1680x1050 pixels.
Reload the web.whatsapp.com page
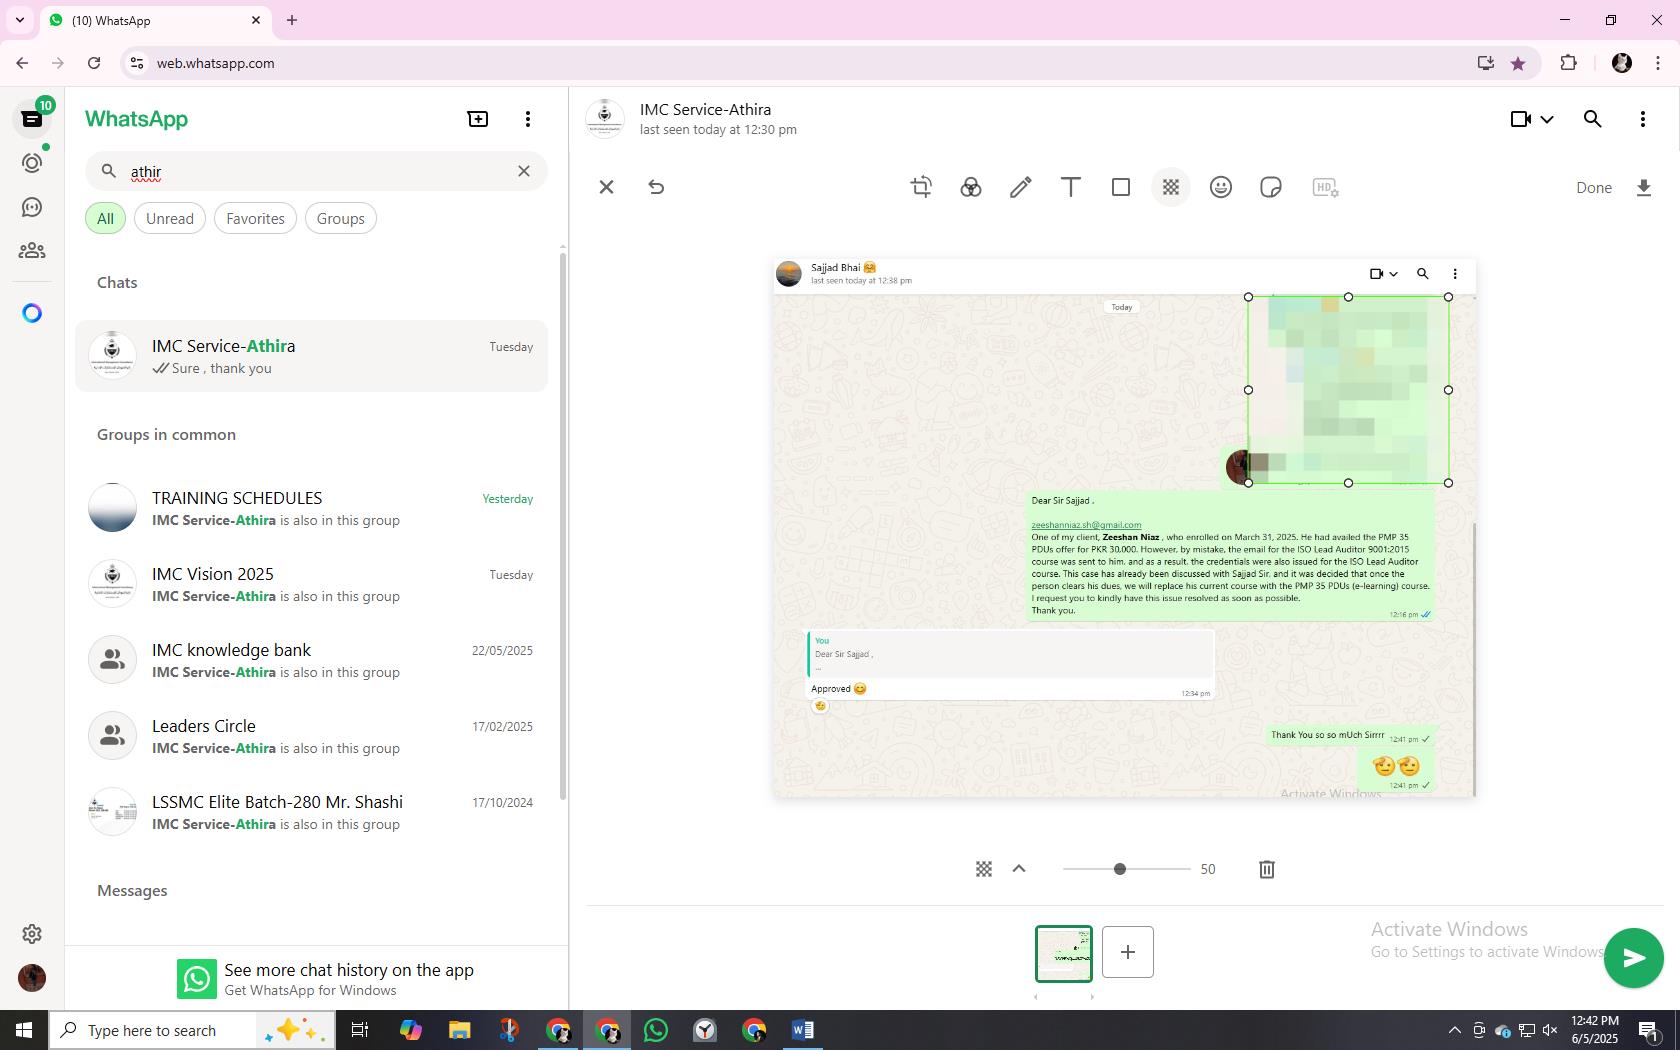click(94, 63)
